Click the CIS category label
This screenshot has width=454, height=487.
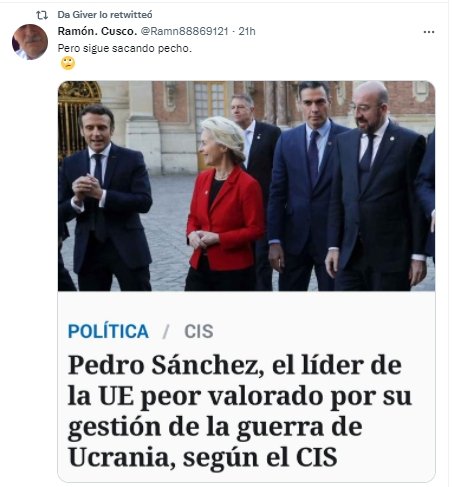click(x=199, y=331)
